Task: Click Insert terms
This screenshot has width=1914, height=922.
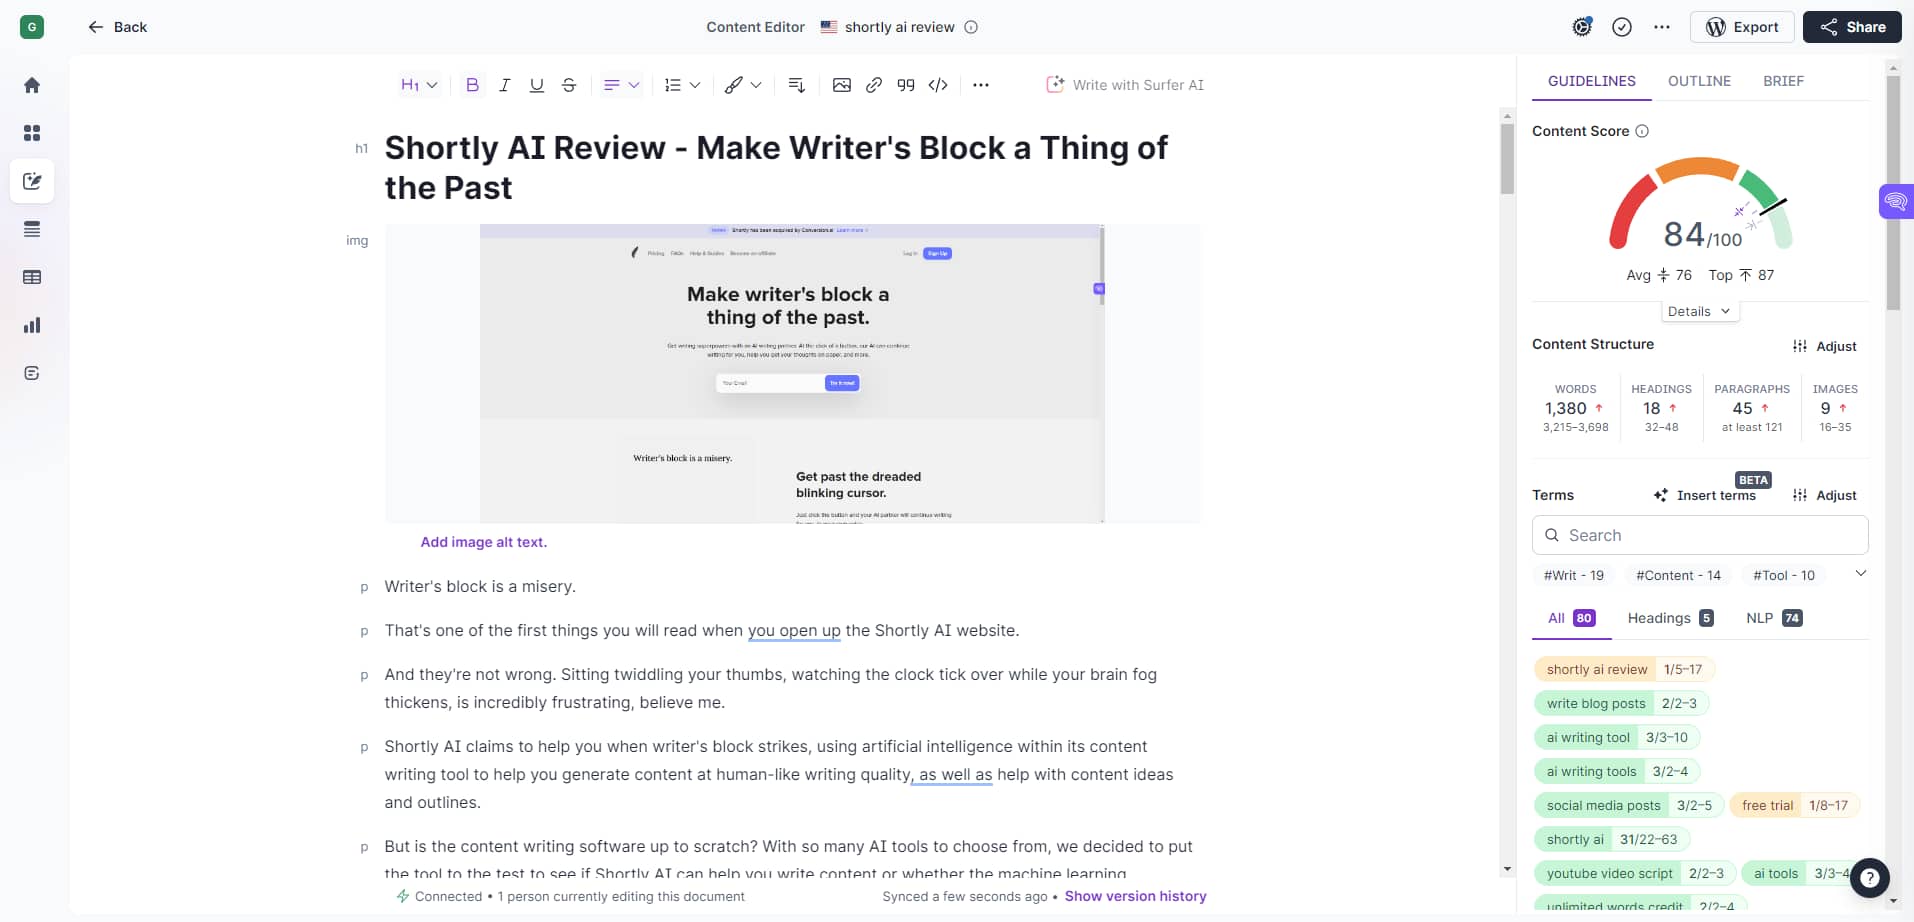Action: (x=1705, y=495)
